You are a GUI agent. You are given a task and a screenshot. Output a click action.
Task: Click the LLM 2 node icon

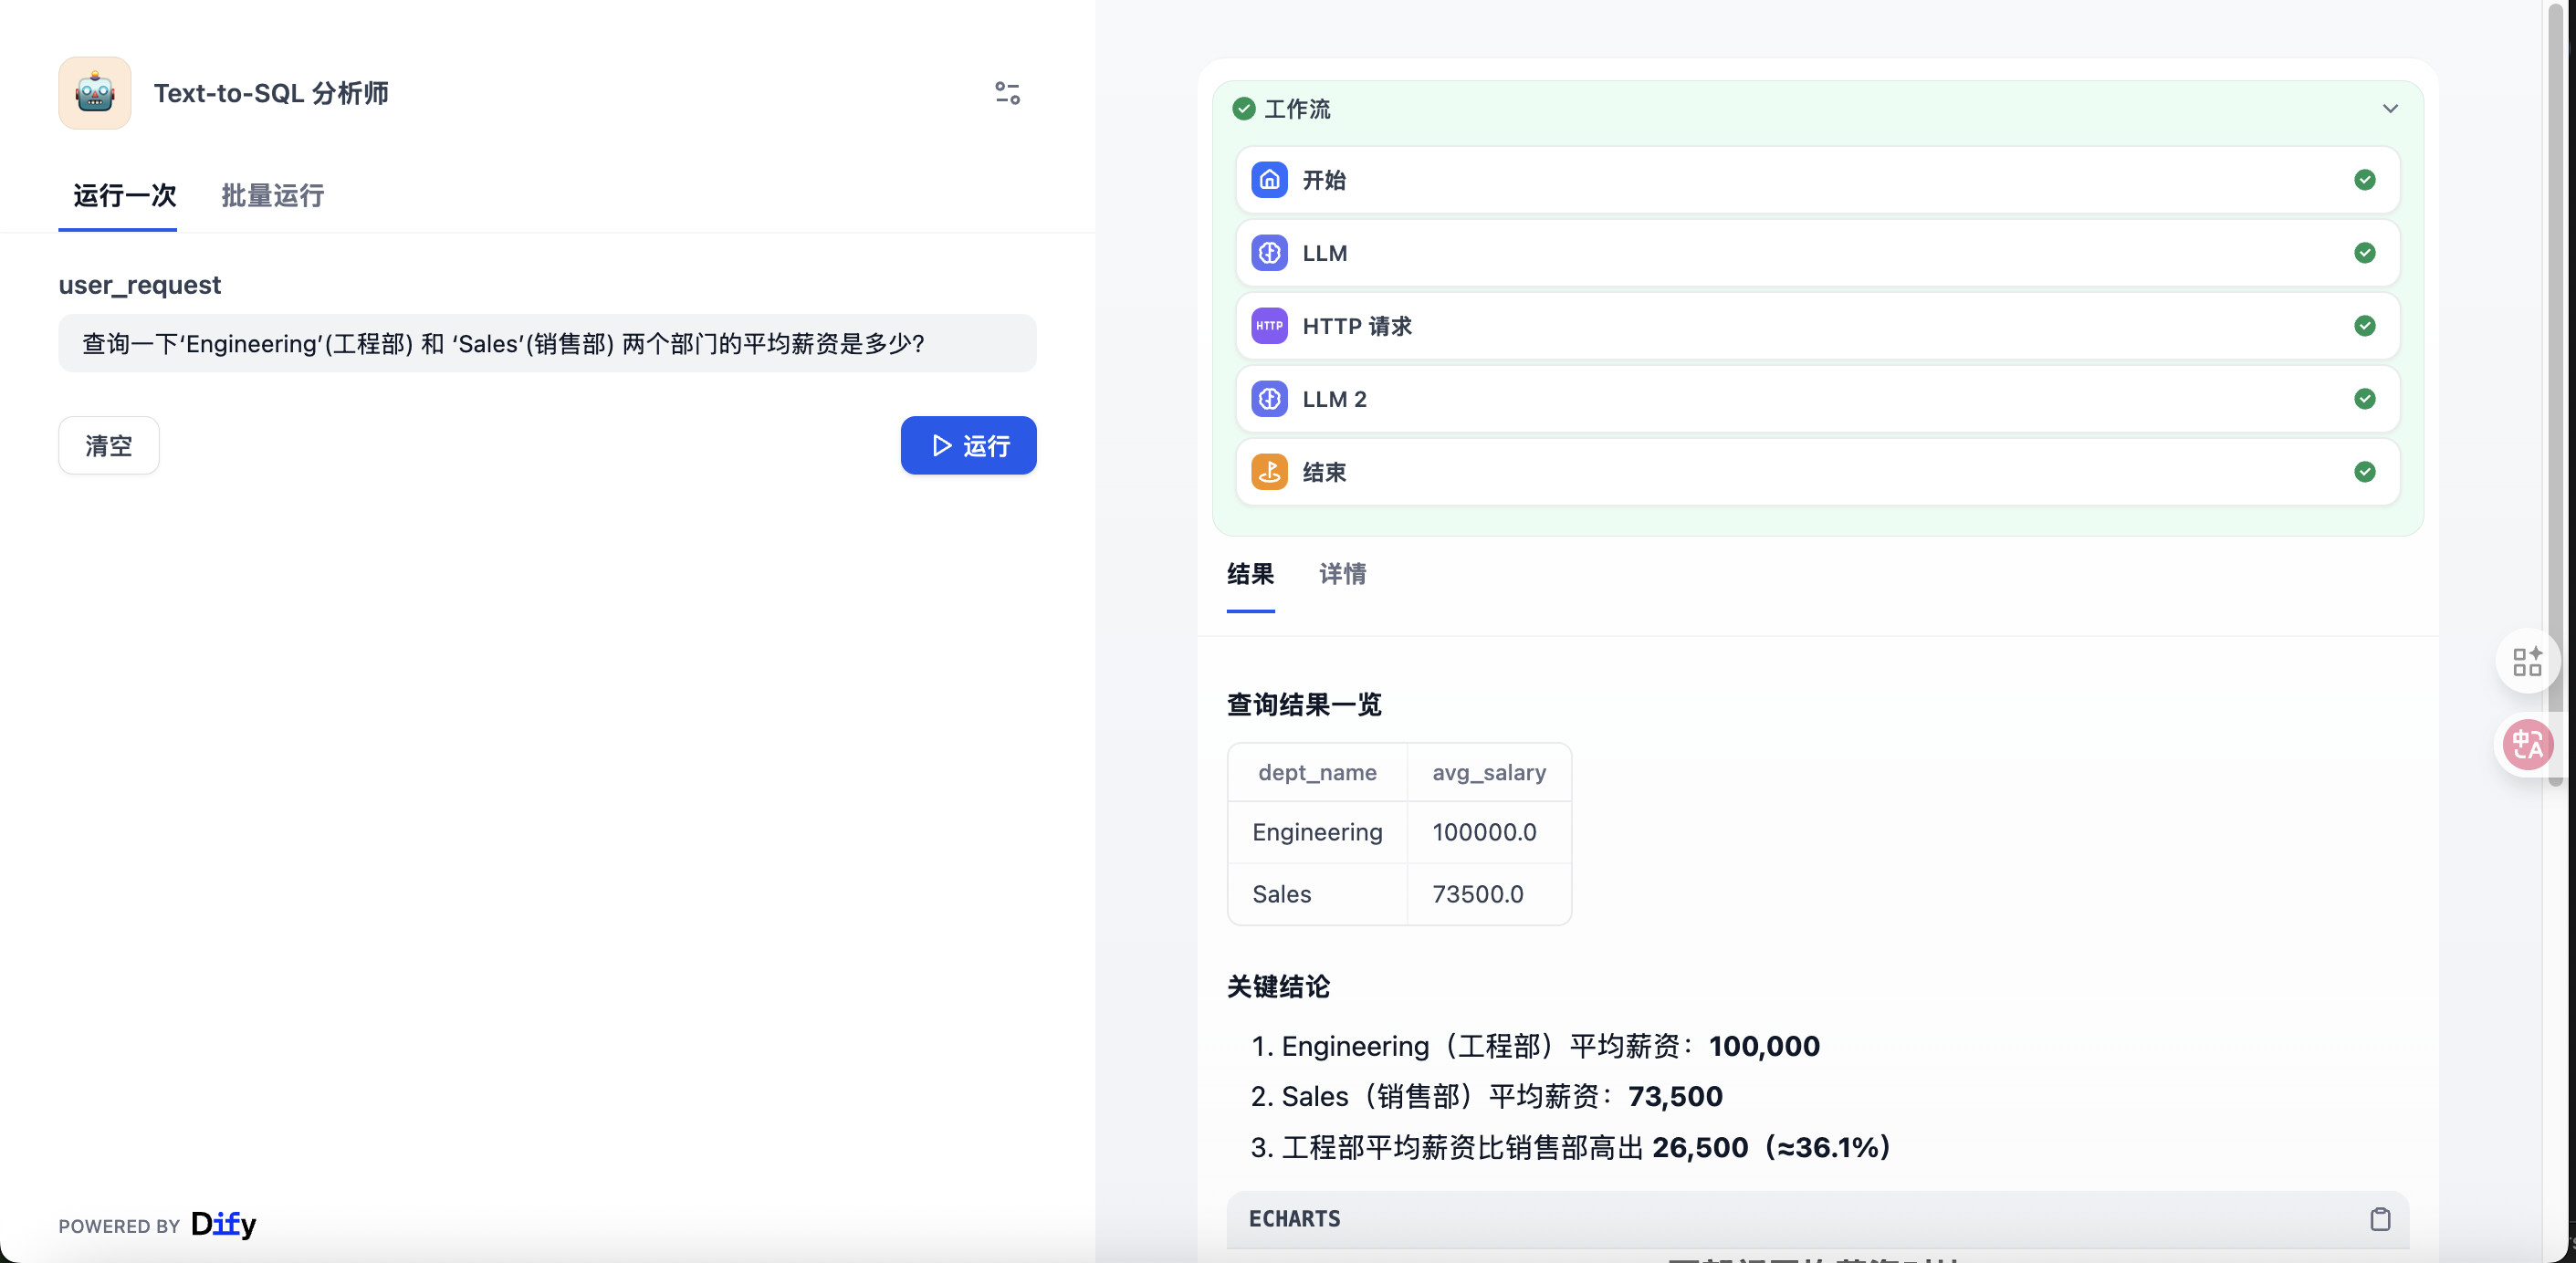pyautogui.click(x=1269, y=399)
